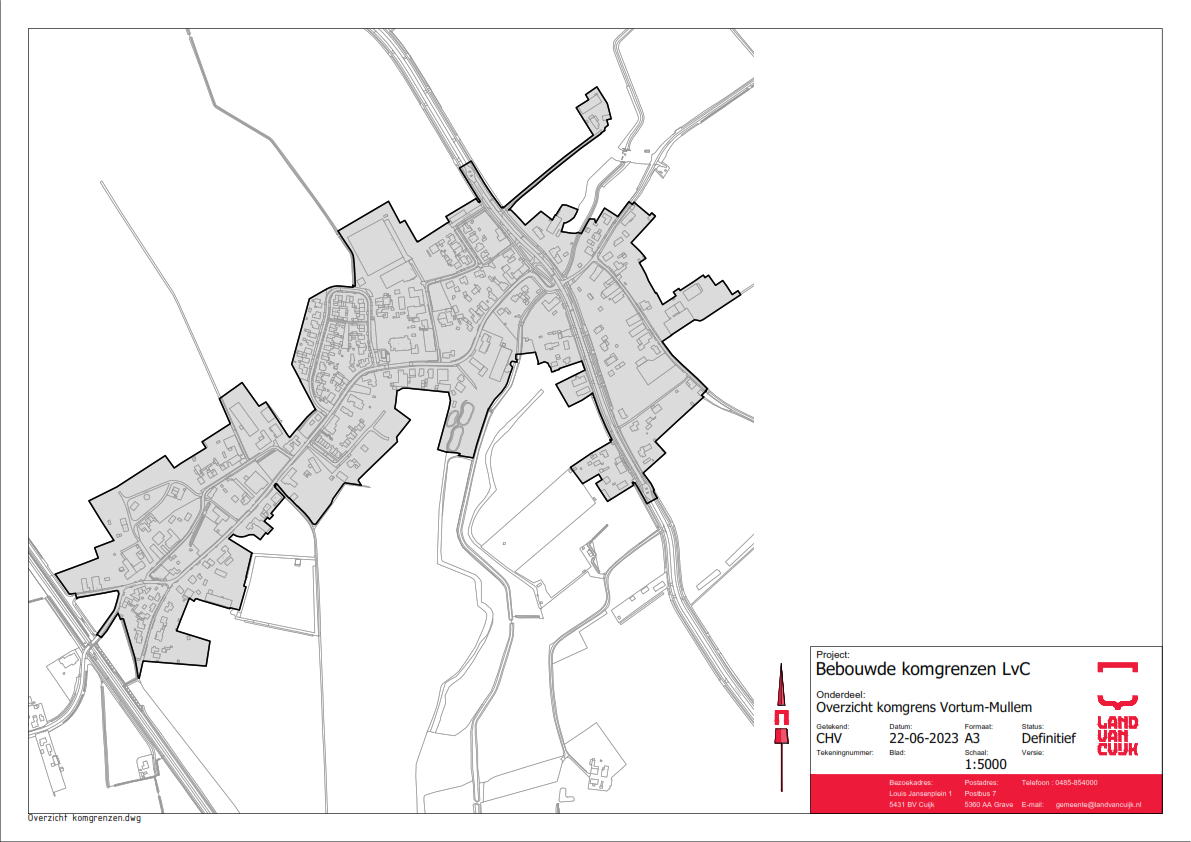Click the Overzicht komgrenzen.dwg file name label
This screenshot has width=1191, height=842.
tap(84, 818)
